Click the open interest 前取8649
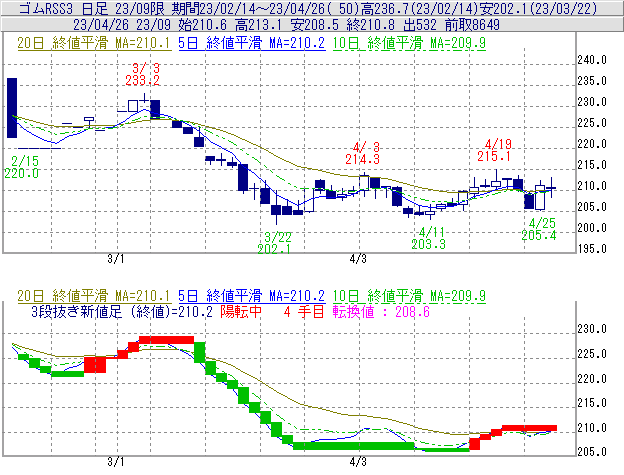 [x=472, y=25]
